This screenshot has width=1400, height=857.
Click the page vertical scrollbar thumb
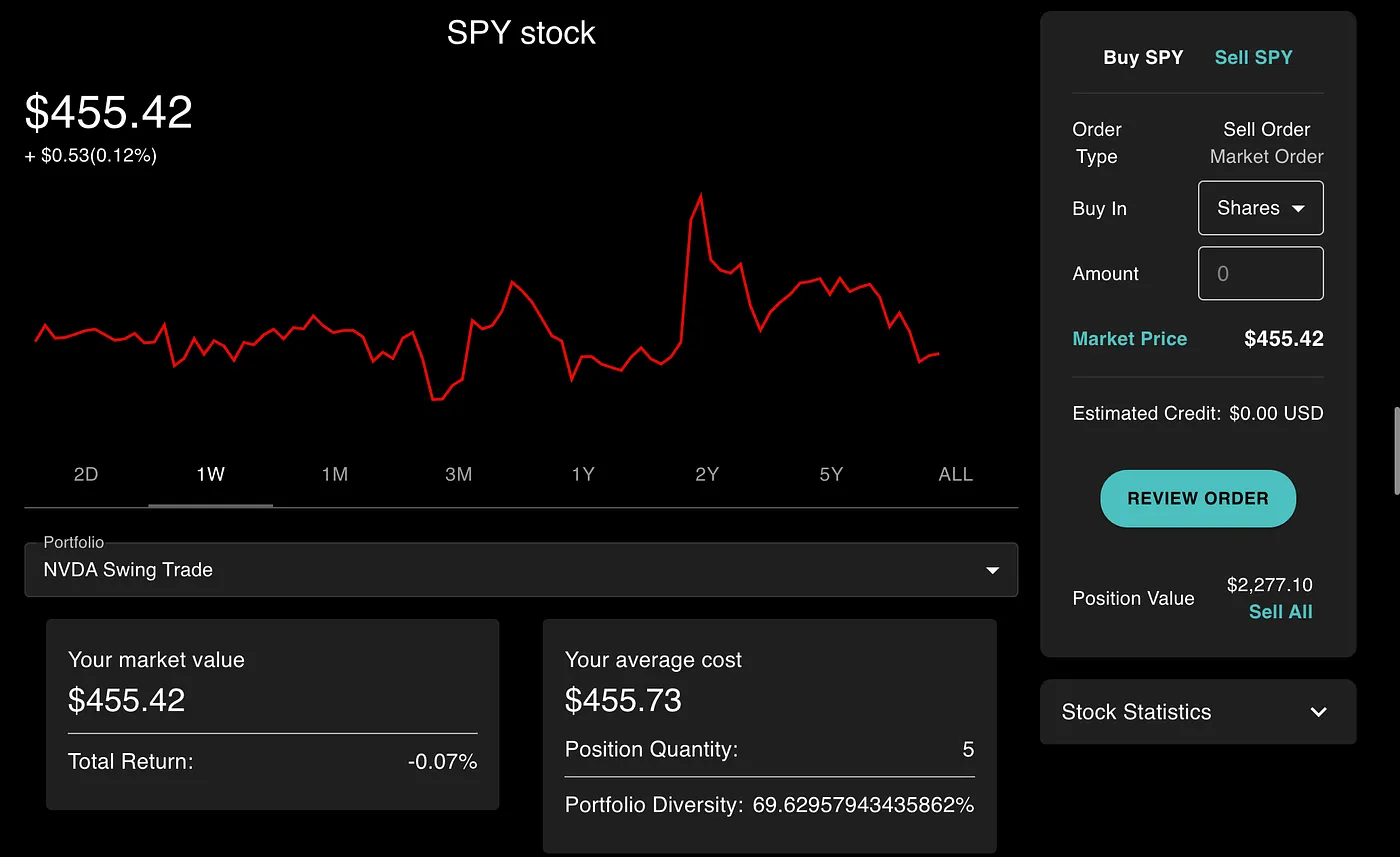point(1396,450)
